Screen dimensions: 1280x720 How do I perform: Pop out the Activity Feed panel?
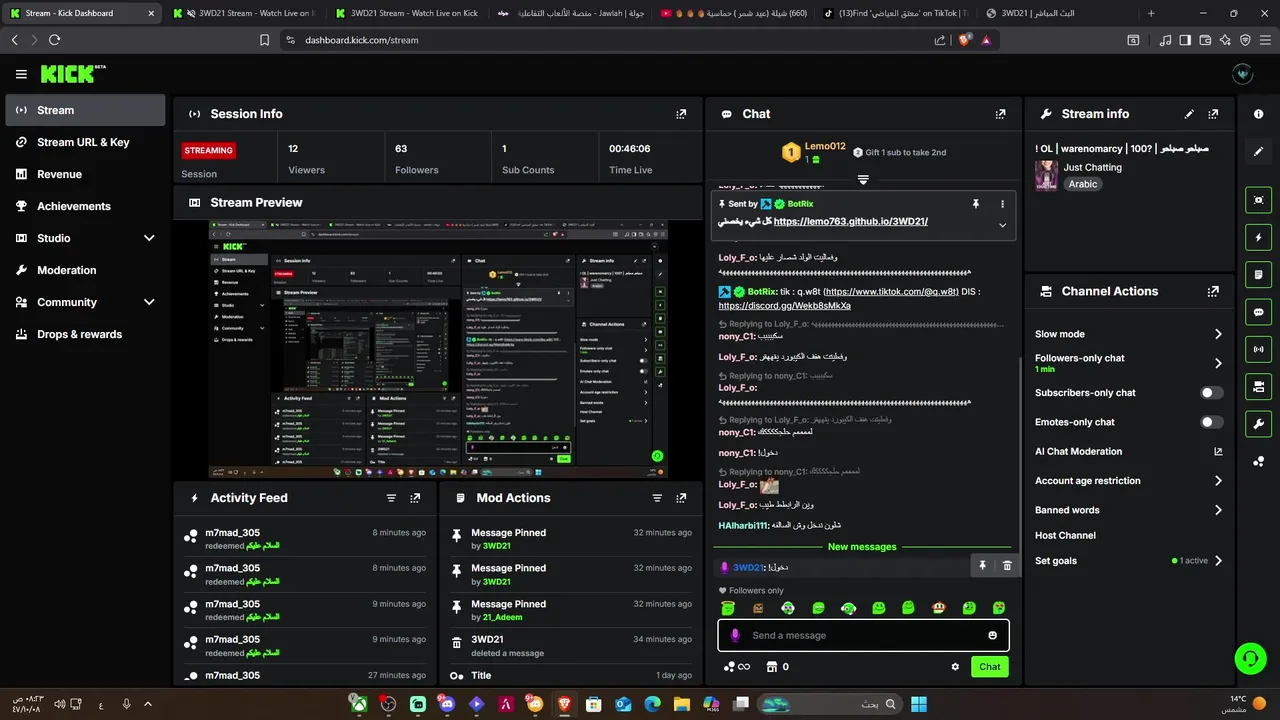coord(415,498)
